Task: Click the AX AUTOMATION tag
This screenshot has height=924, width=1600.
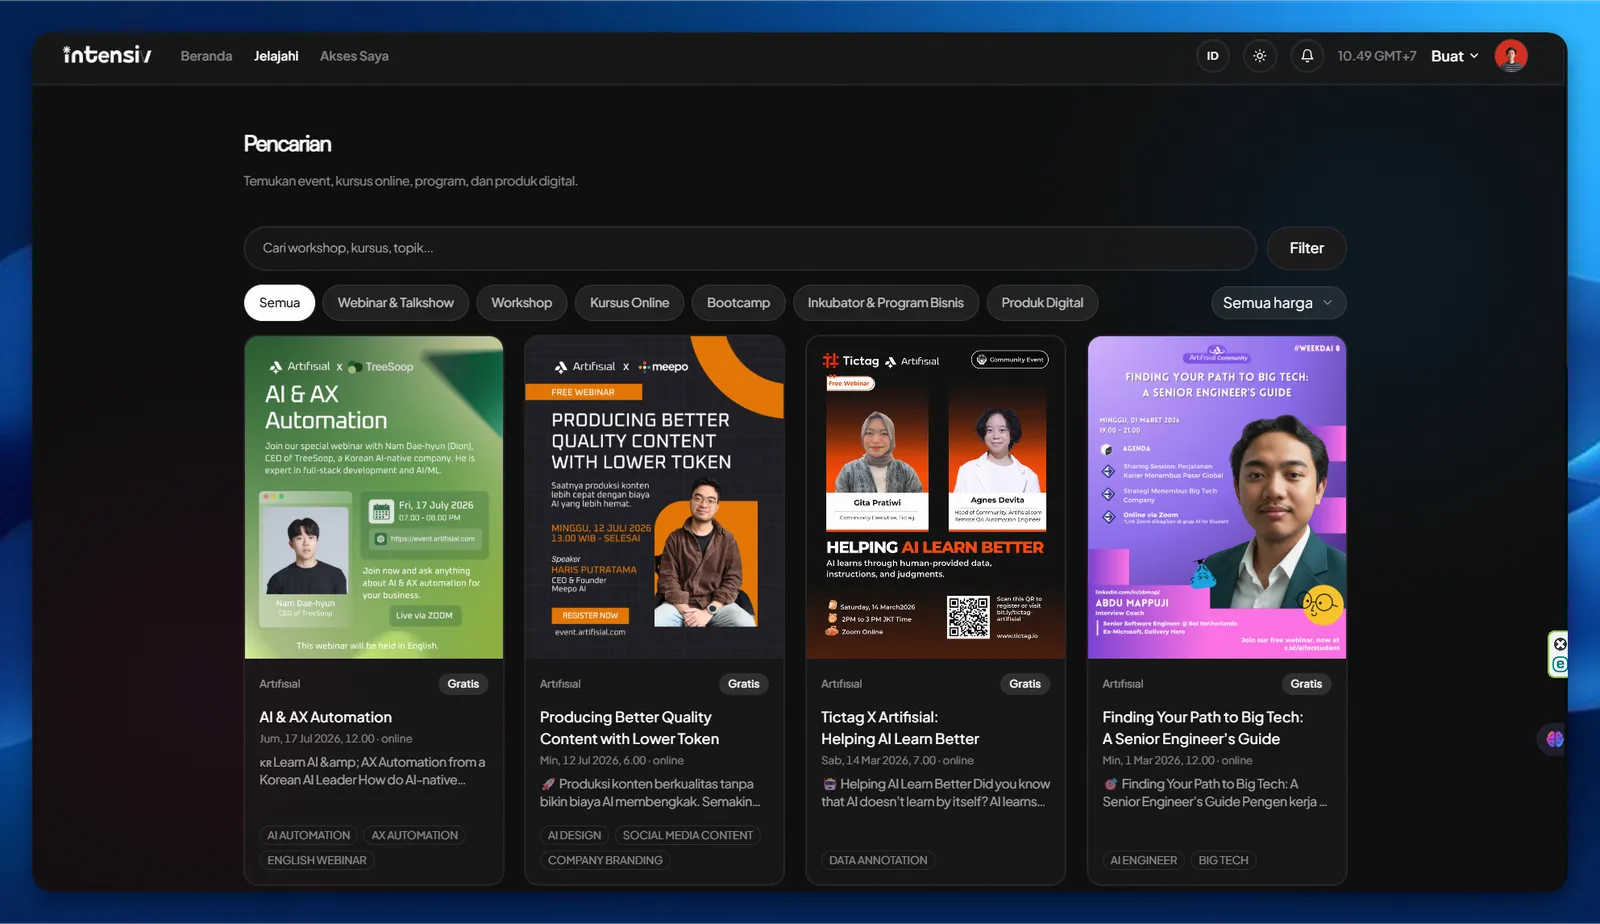Action: [414, 835]
